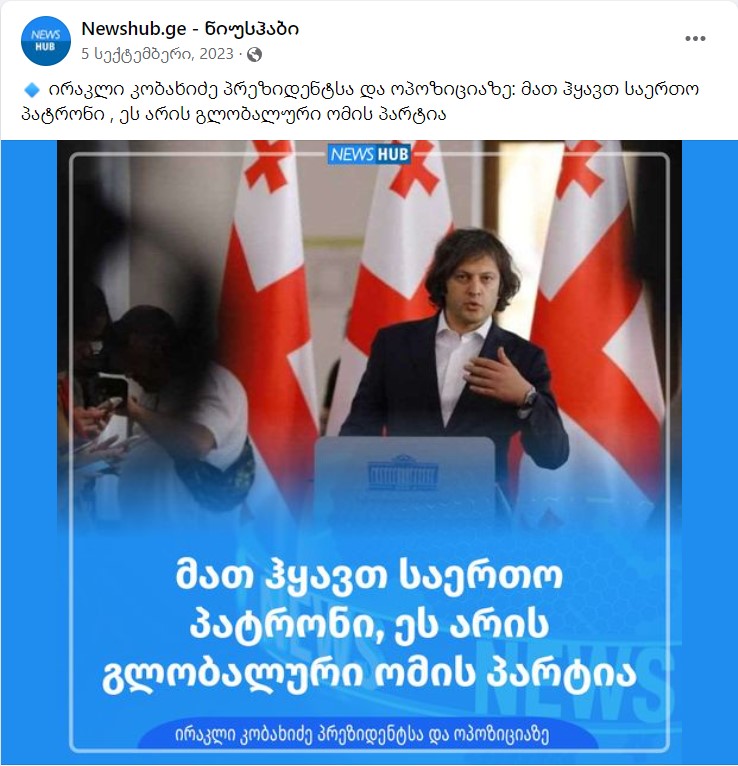Click the NEWS HUB logo atop the photo
Image resolution: width=738 pixels, height=766 pixels.
click(x=369, y=154)
